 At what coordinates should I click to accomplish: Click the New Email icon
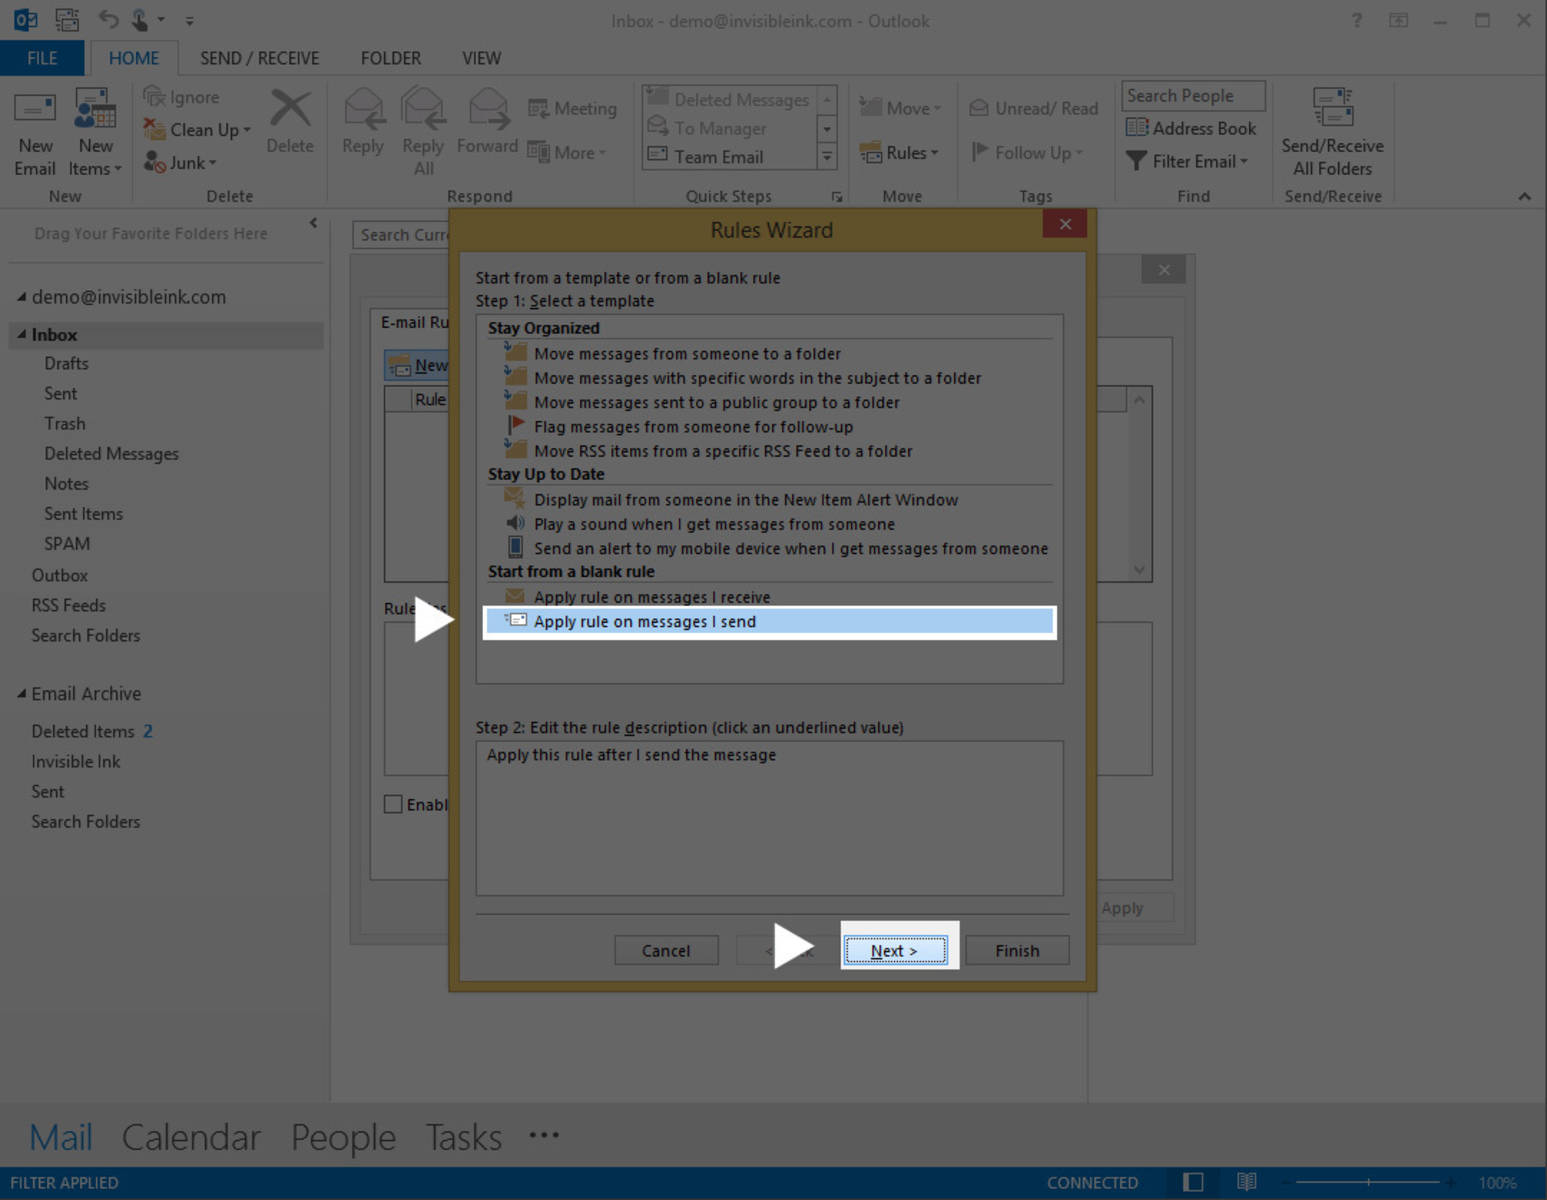click(x=35, y=132)
